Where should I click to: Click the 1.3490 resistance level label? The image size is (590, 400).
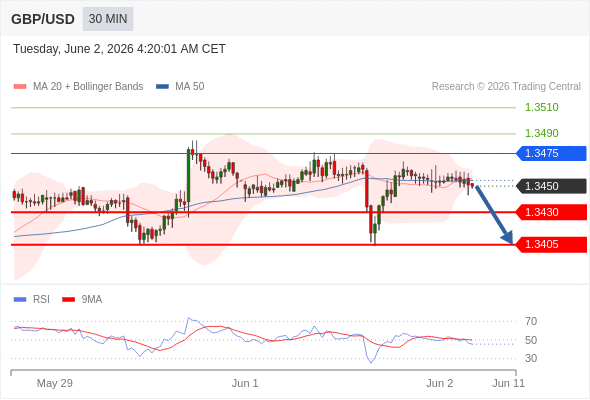click(x=541, y=133)
